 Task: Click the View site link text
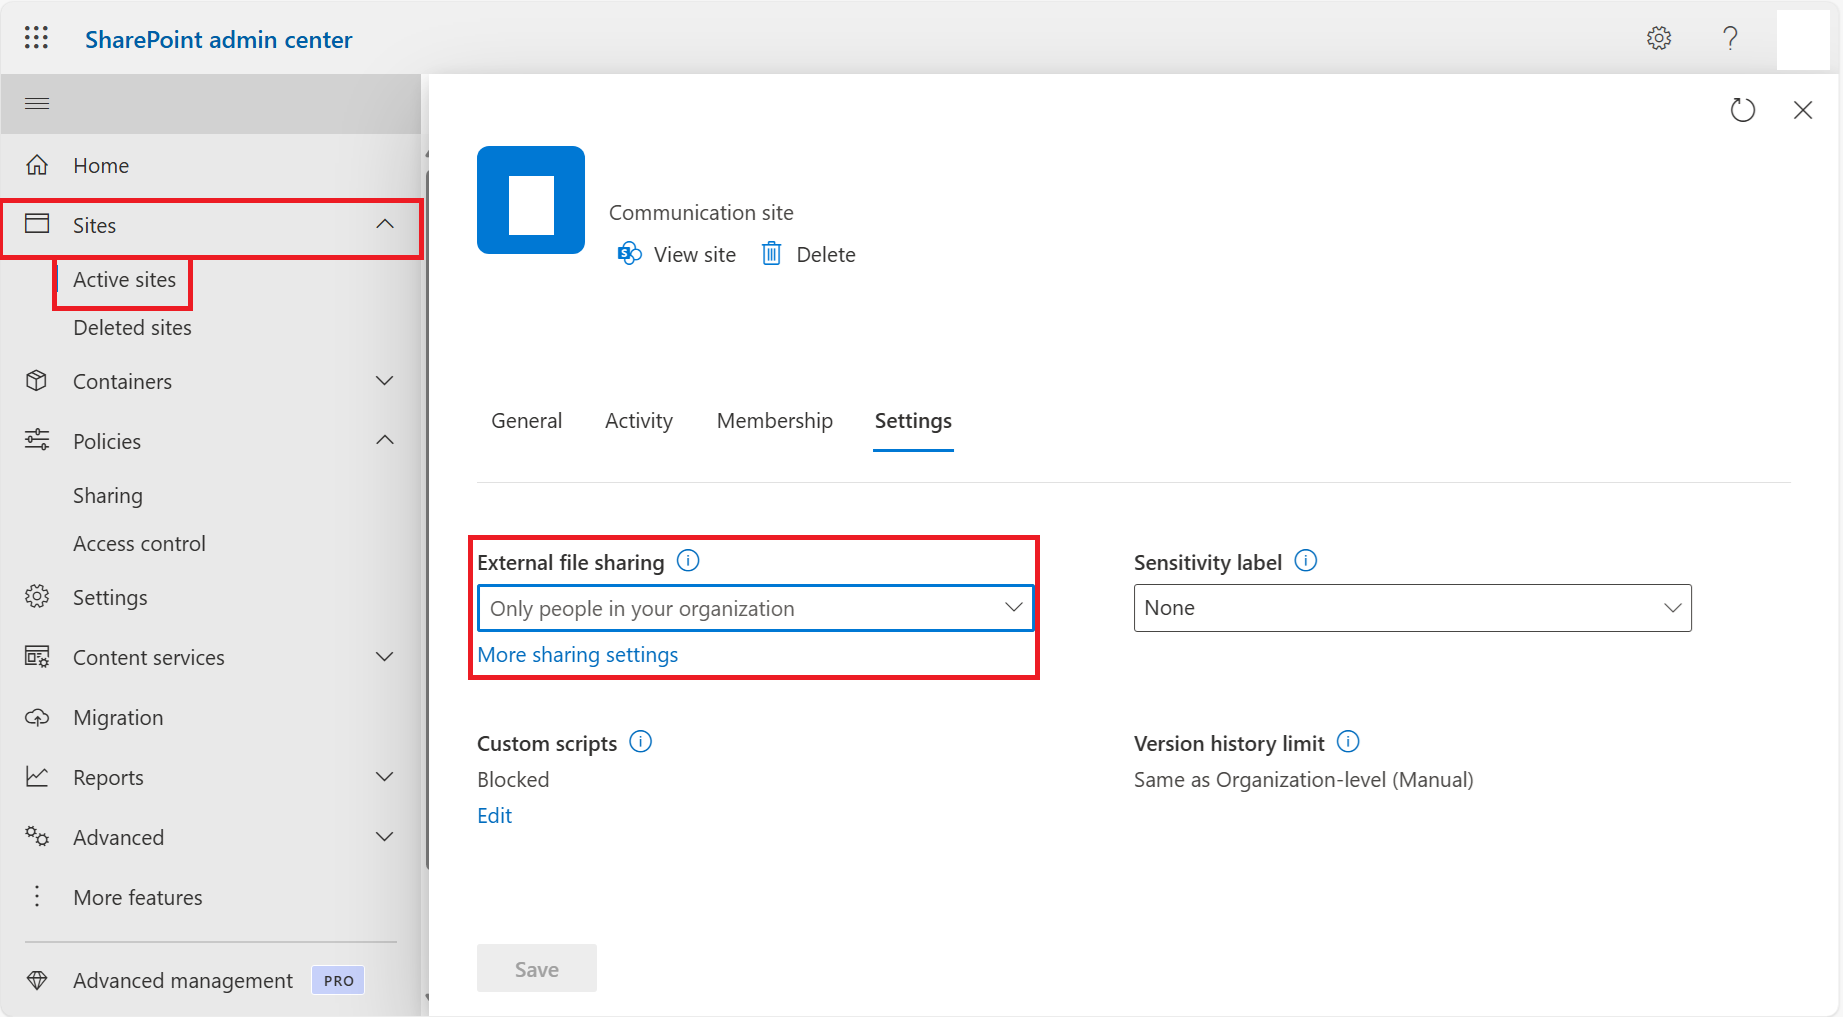695,255
